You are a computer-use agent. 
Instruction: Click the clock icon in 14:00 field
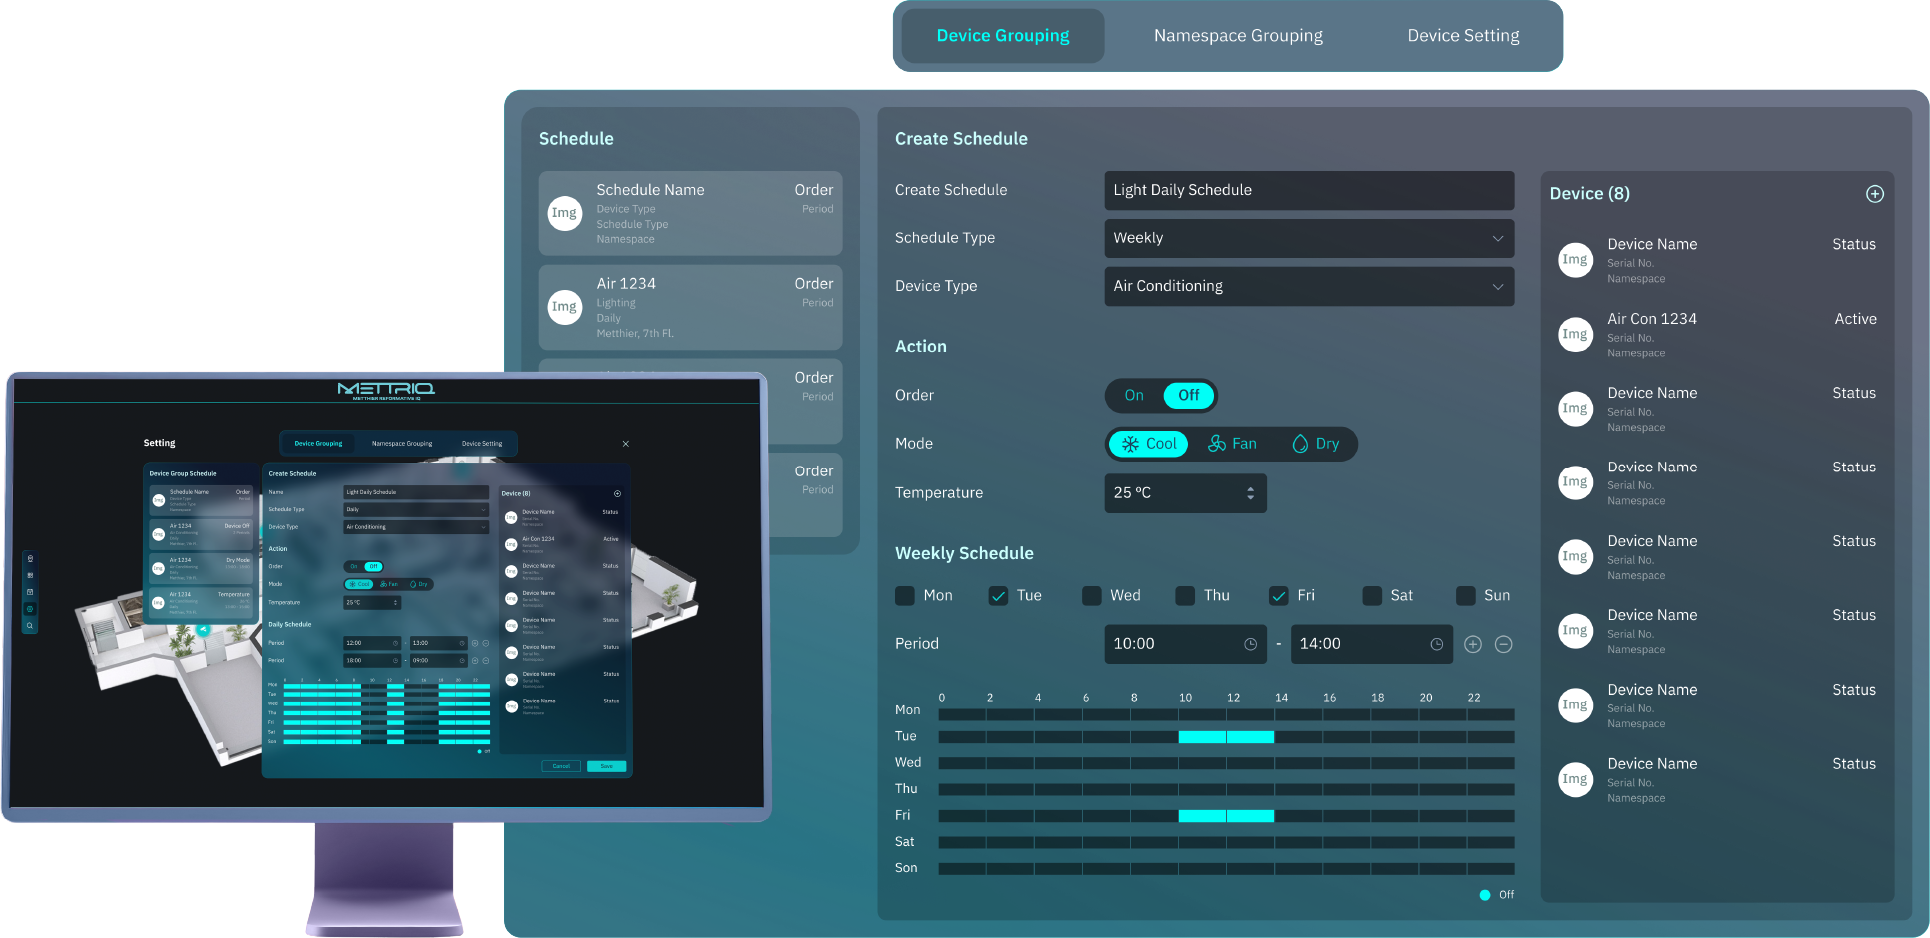(x=1436, y=645)
